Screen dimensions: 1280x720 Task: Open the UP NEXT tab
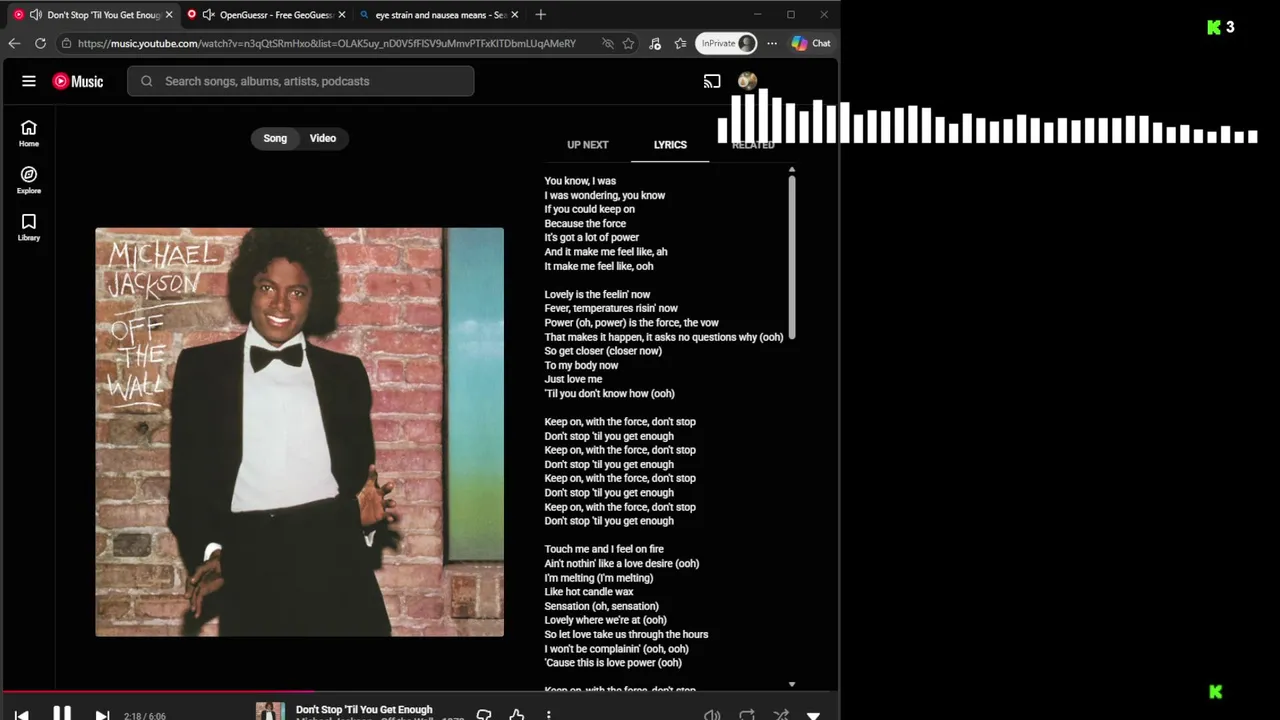(588, 145)
